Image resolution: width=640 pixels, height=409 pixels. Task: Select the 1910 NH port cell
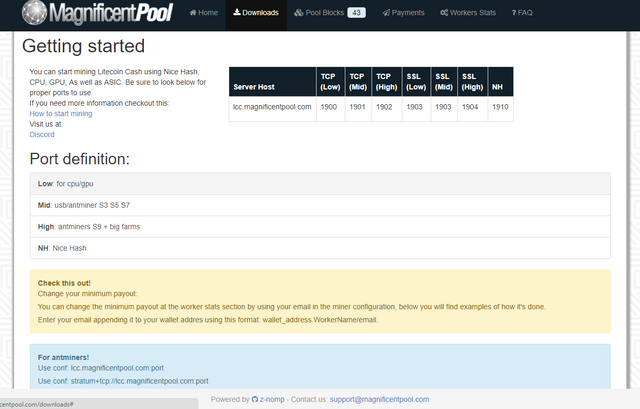[x=500, y=107]
